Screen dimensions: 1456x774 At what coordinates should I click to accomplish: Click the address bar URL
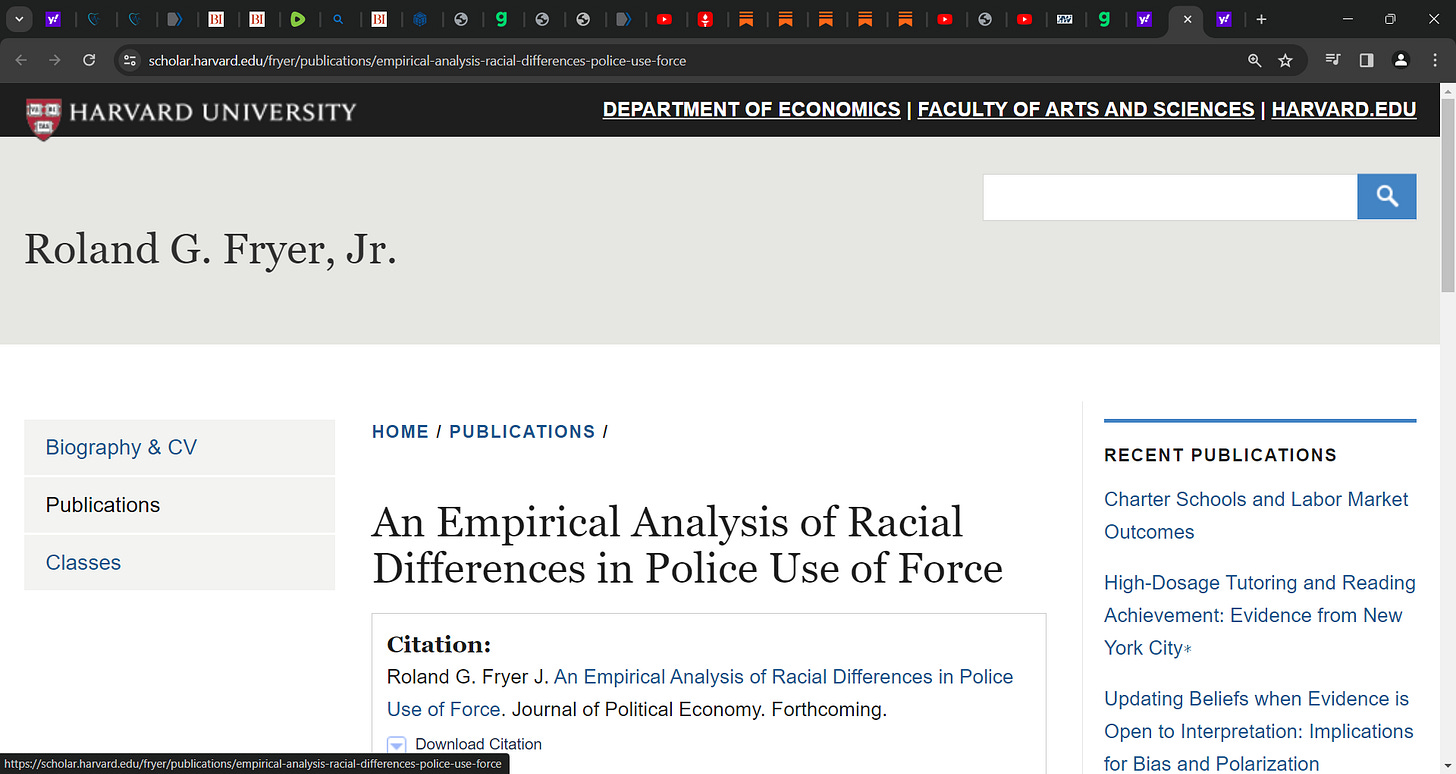pos(417,61)
